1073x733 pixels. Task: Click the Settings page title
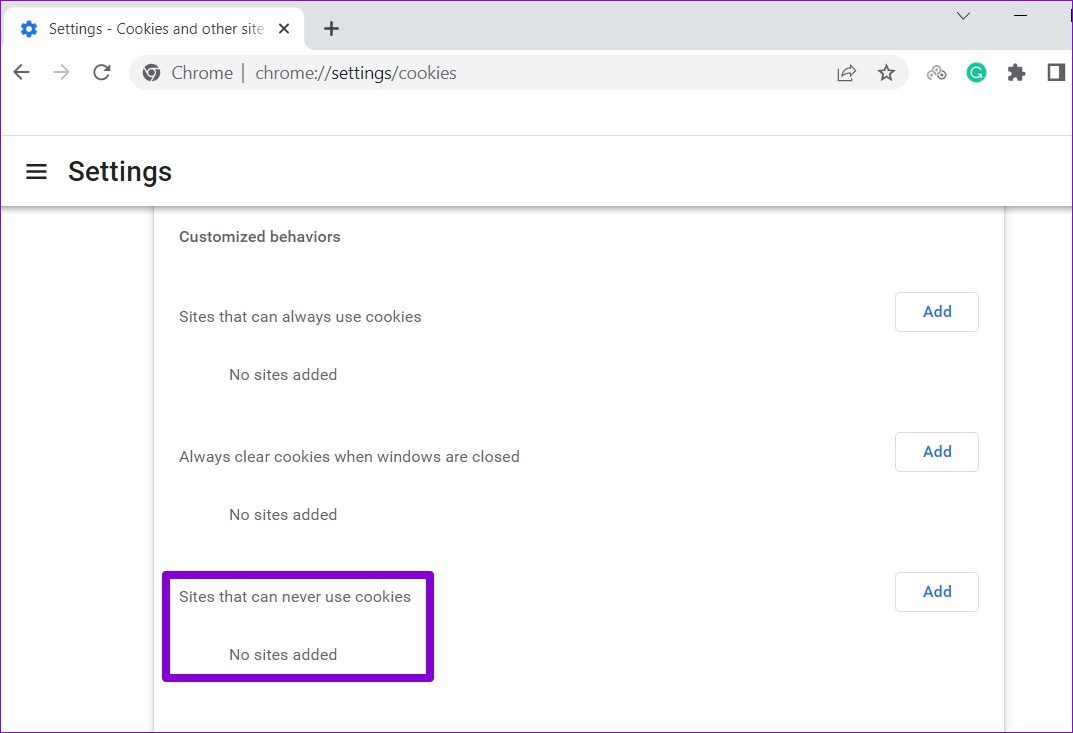pyautogui.click(x=120, y=171)
